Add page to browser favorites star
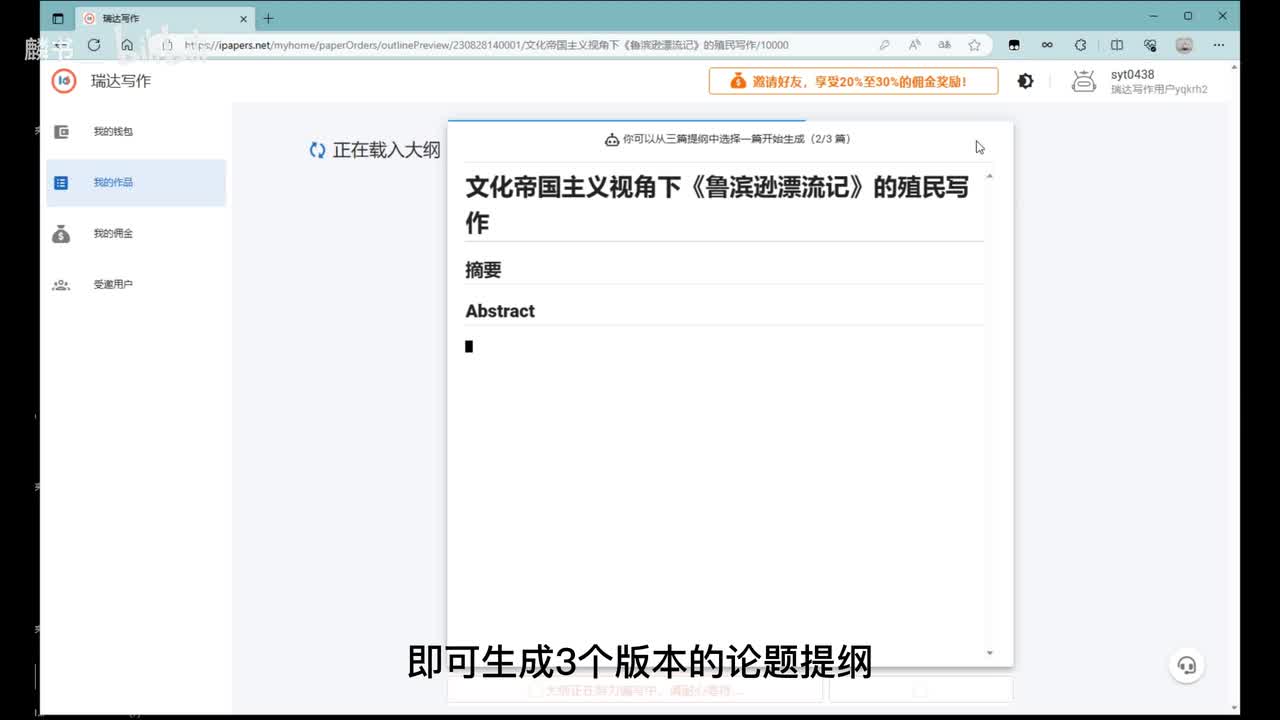The image size is (1280, 720). coord(974,45)
